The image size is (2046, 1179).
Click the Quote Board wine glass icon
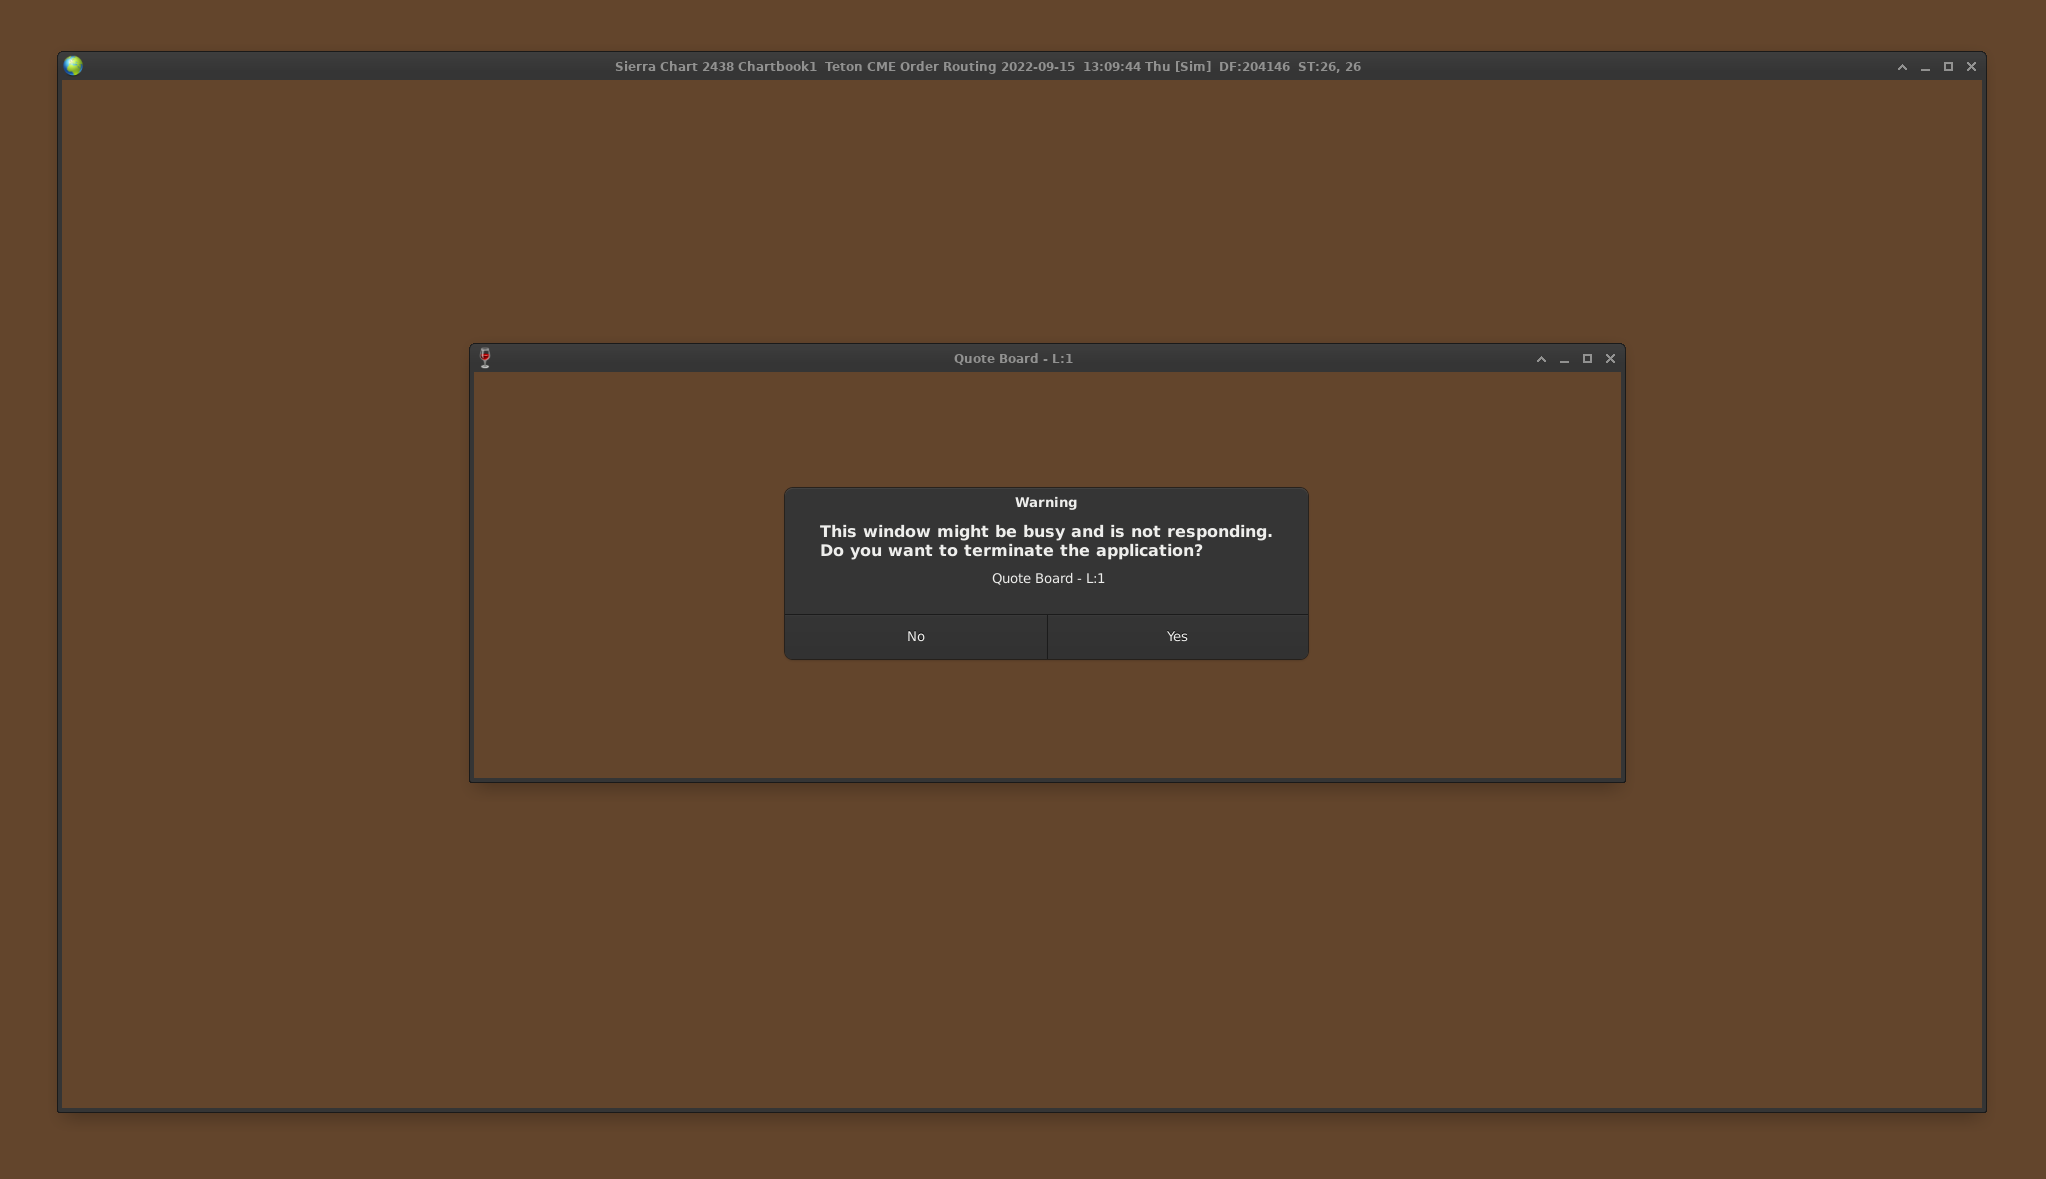point(485,358)
